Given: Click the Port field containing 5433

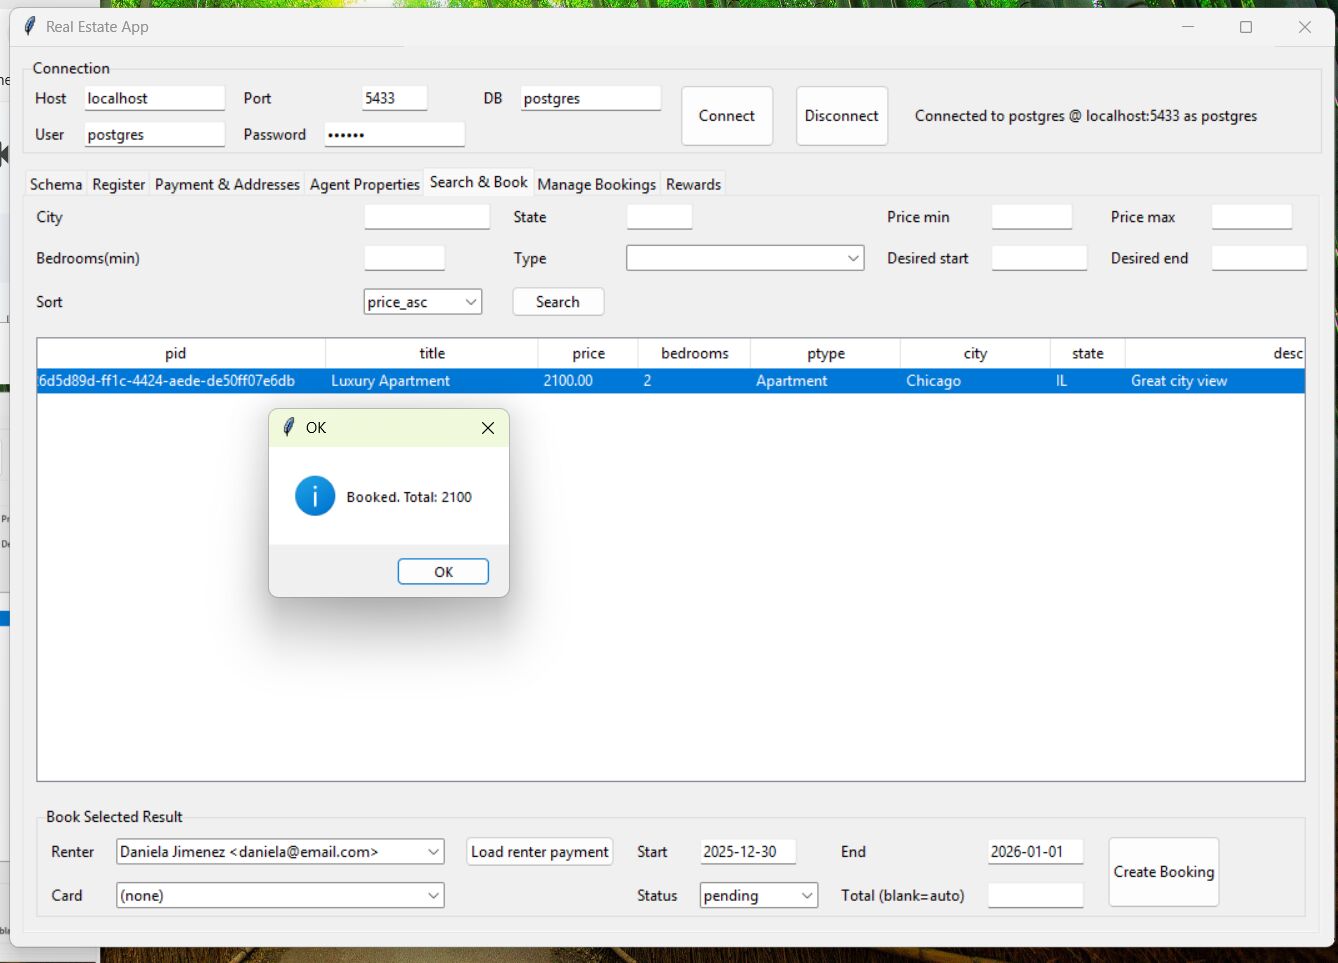Looking at the screenshot, I should click(x=394, y=98).
